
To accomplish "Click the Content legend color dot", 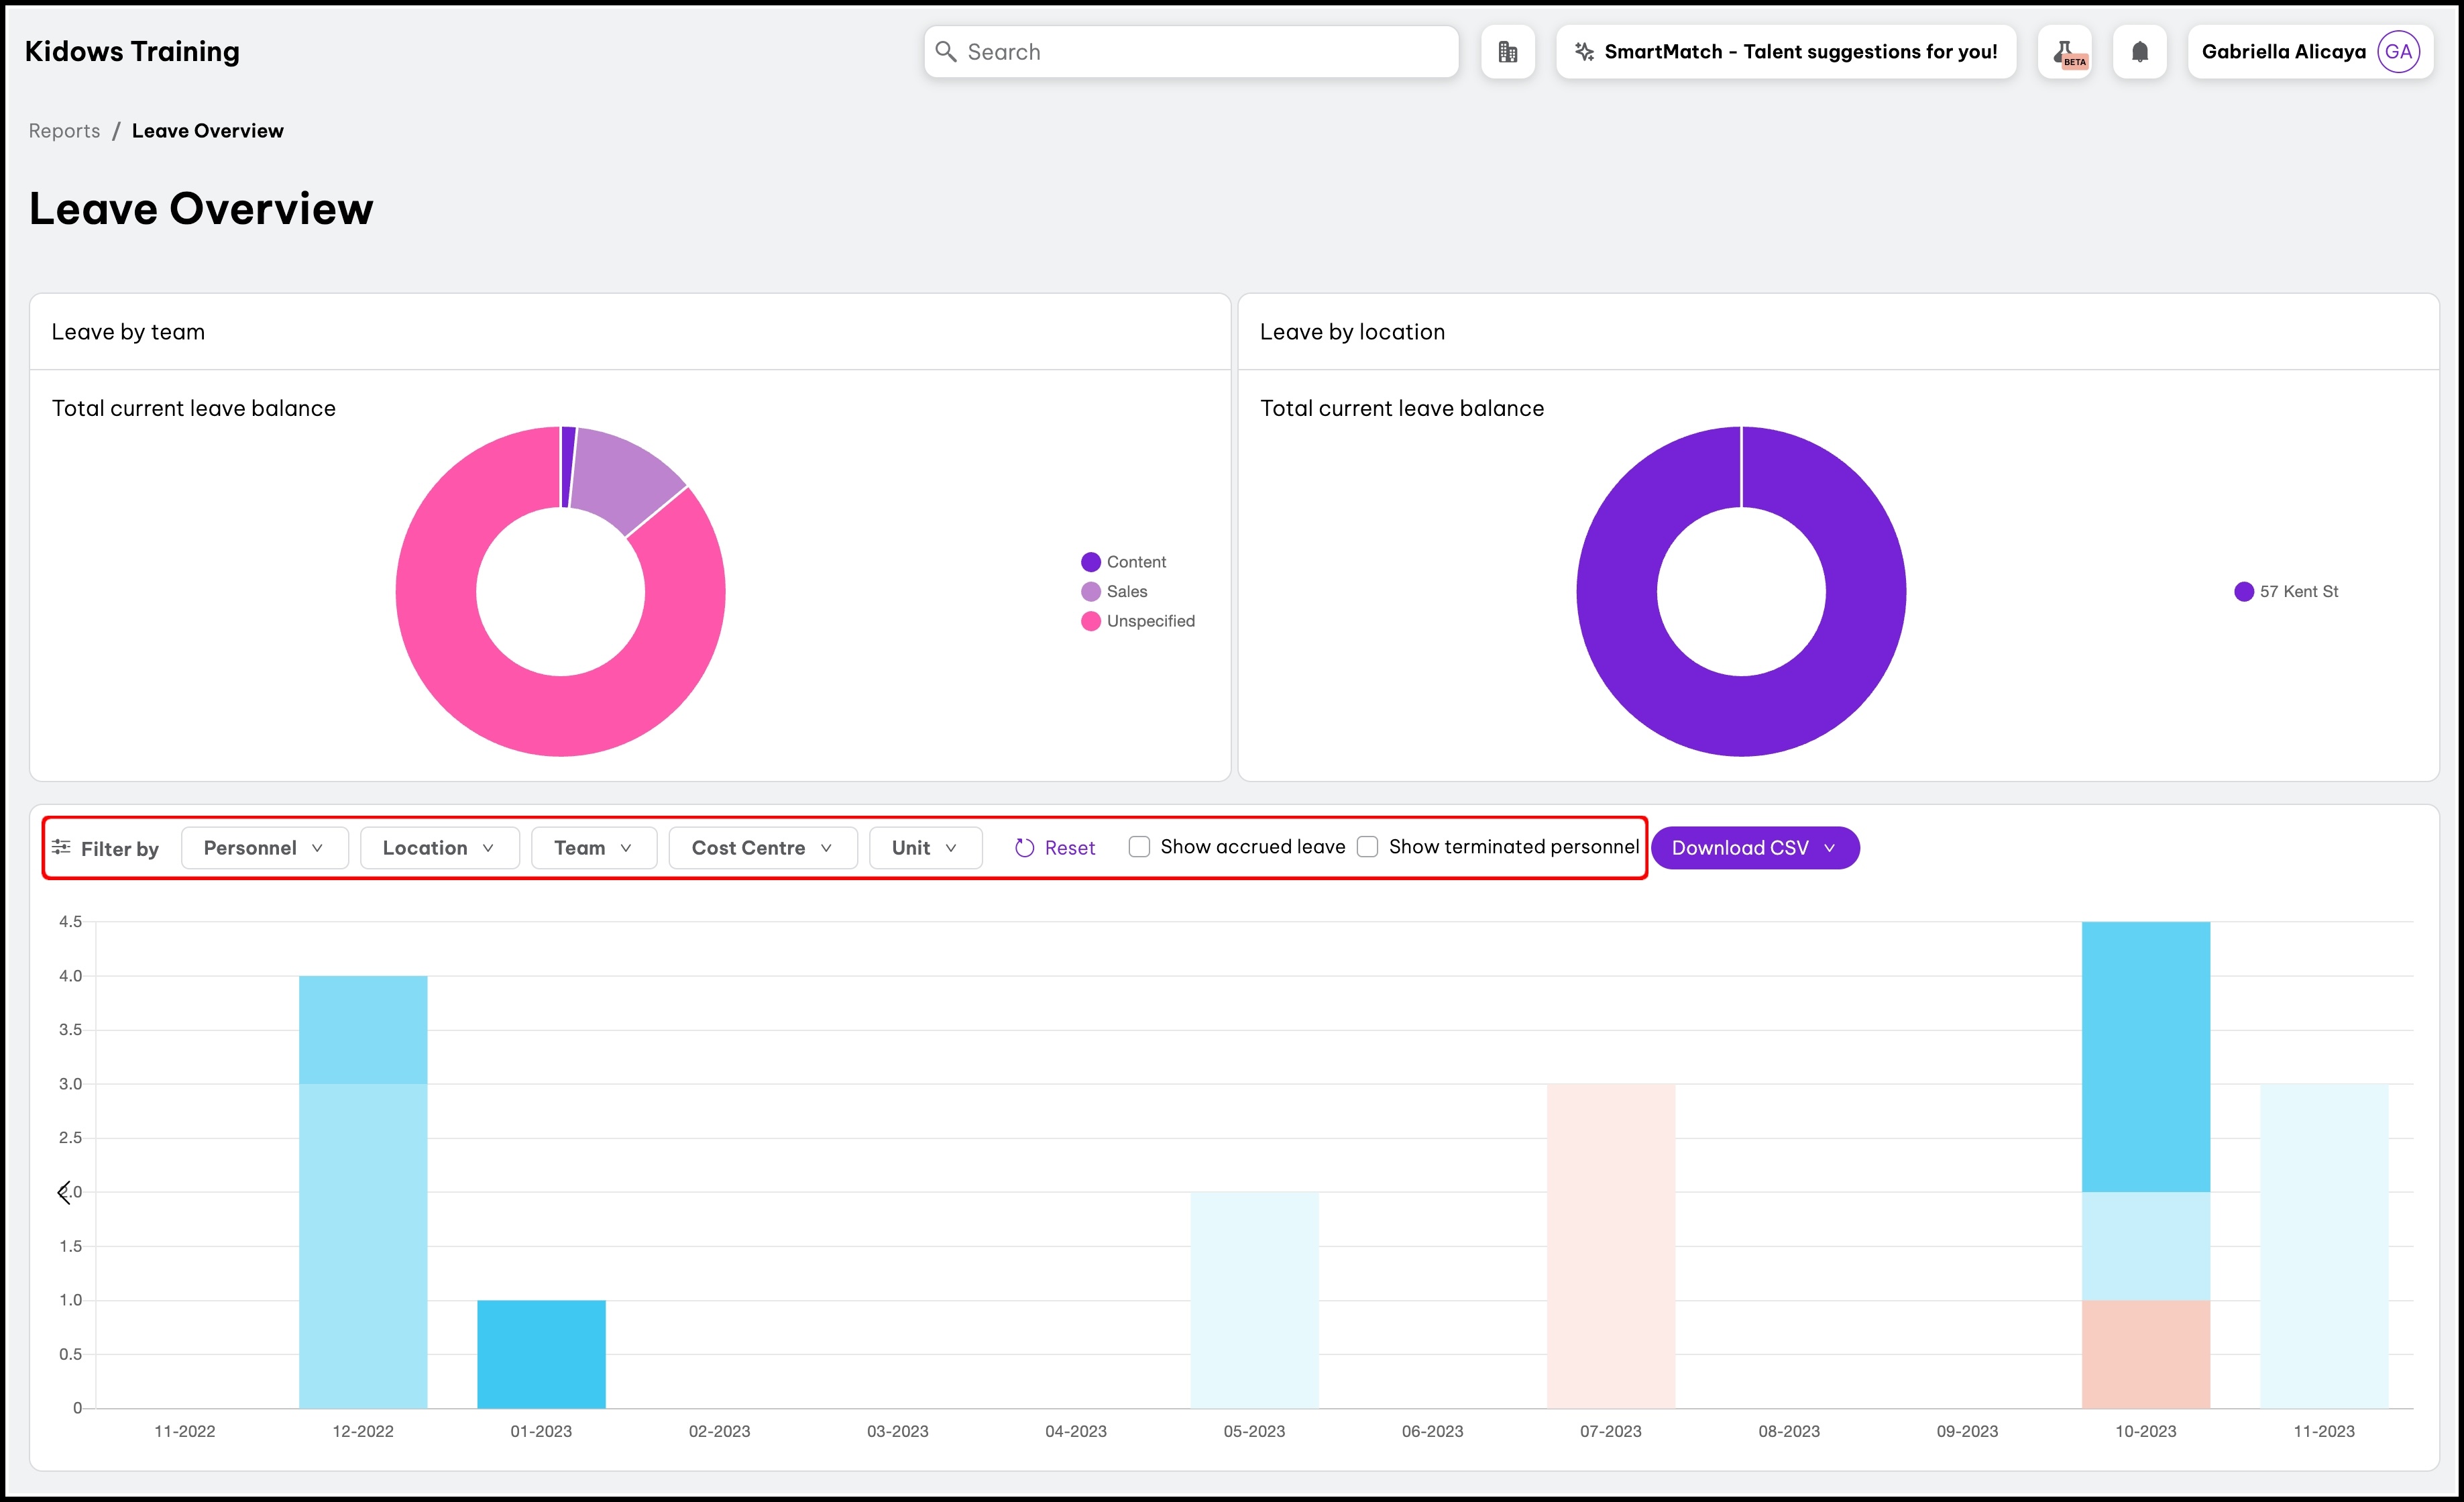I will click(x=1091, y=562).
